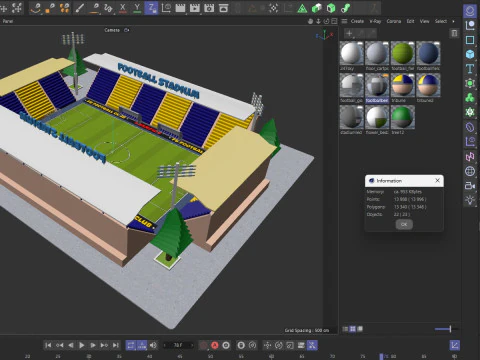
Task: Add a Text object from sidebar
Action: pyautogui.click(x=470, y=69)
